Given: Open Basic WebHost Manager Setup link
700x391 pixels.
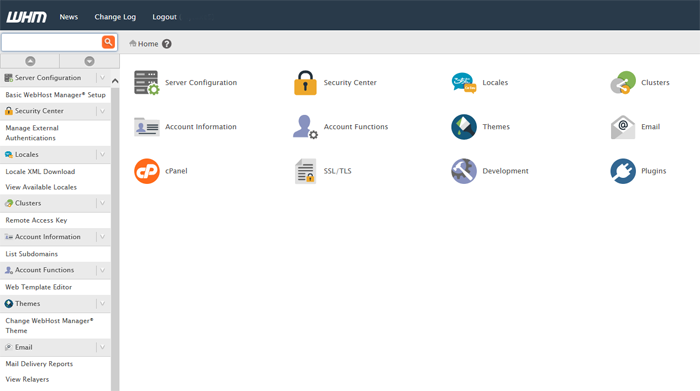Looking at the screenshot, I should pos(55,95).
